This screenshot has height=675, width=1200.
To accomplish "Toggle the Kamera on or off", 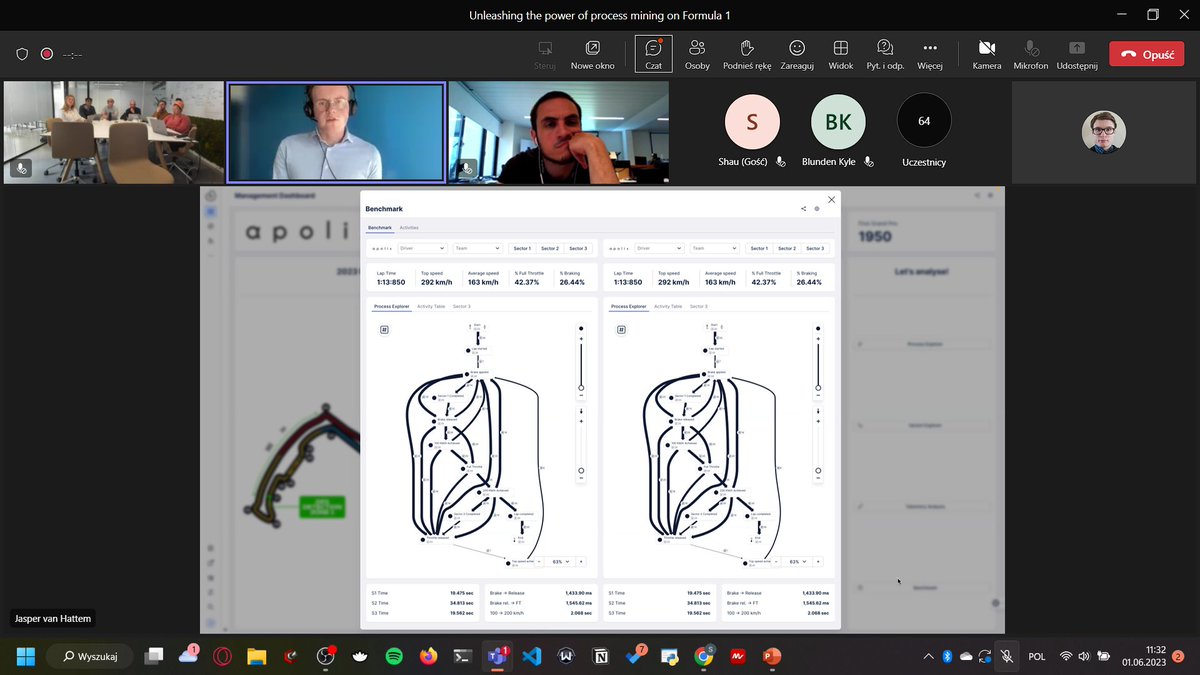I will click(987, 54).
